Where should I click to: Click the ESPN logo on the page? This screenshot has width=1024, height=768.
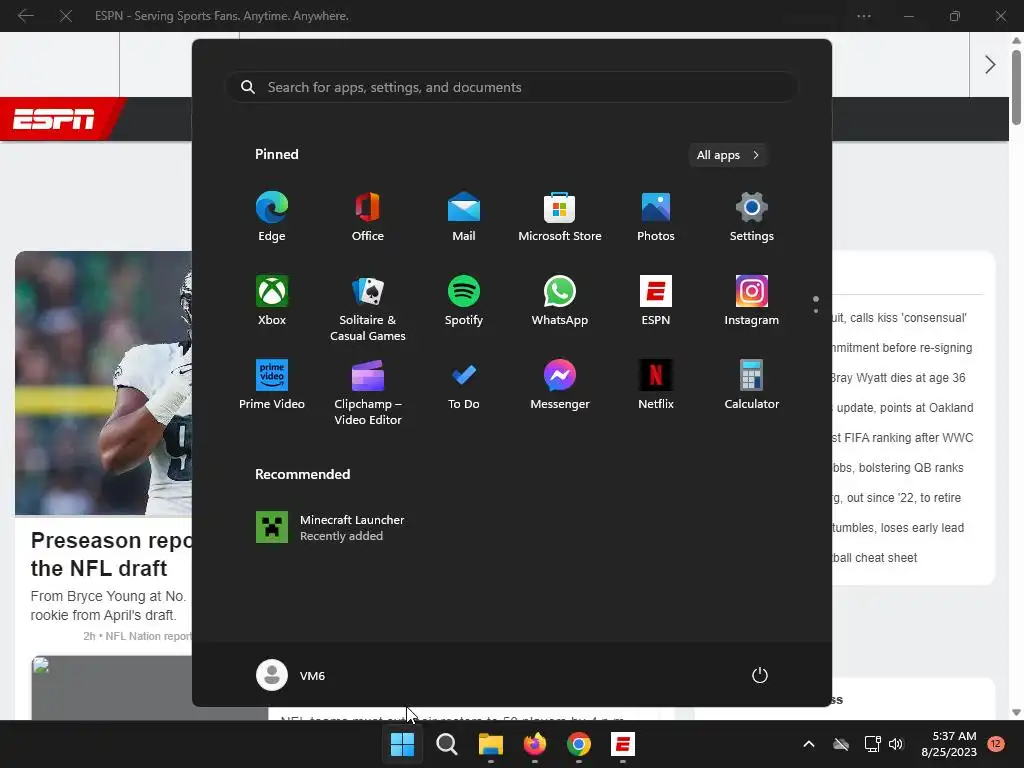pyautogui.click(x=54, y=119)
